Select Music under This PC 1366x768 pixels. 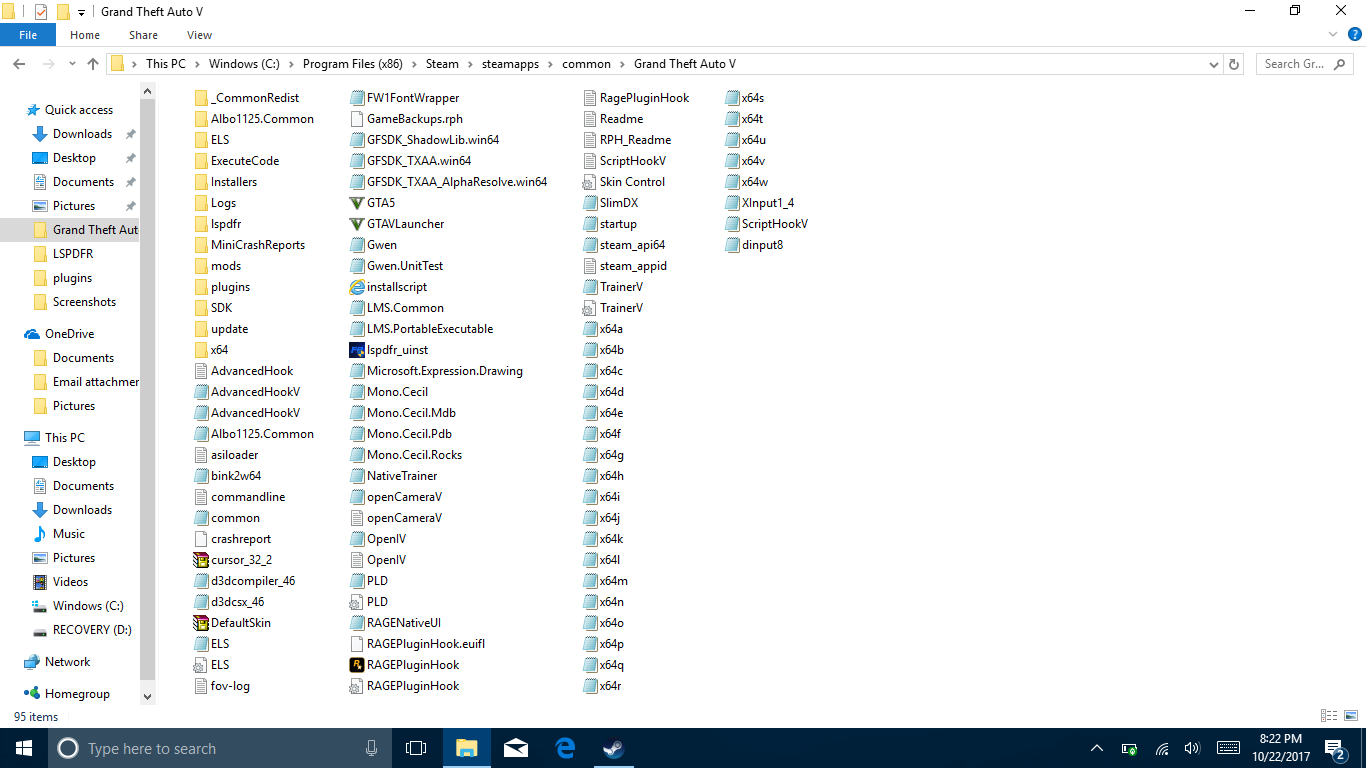tap(69, 534)
